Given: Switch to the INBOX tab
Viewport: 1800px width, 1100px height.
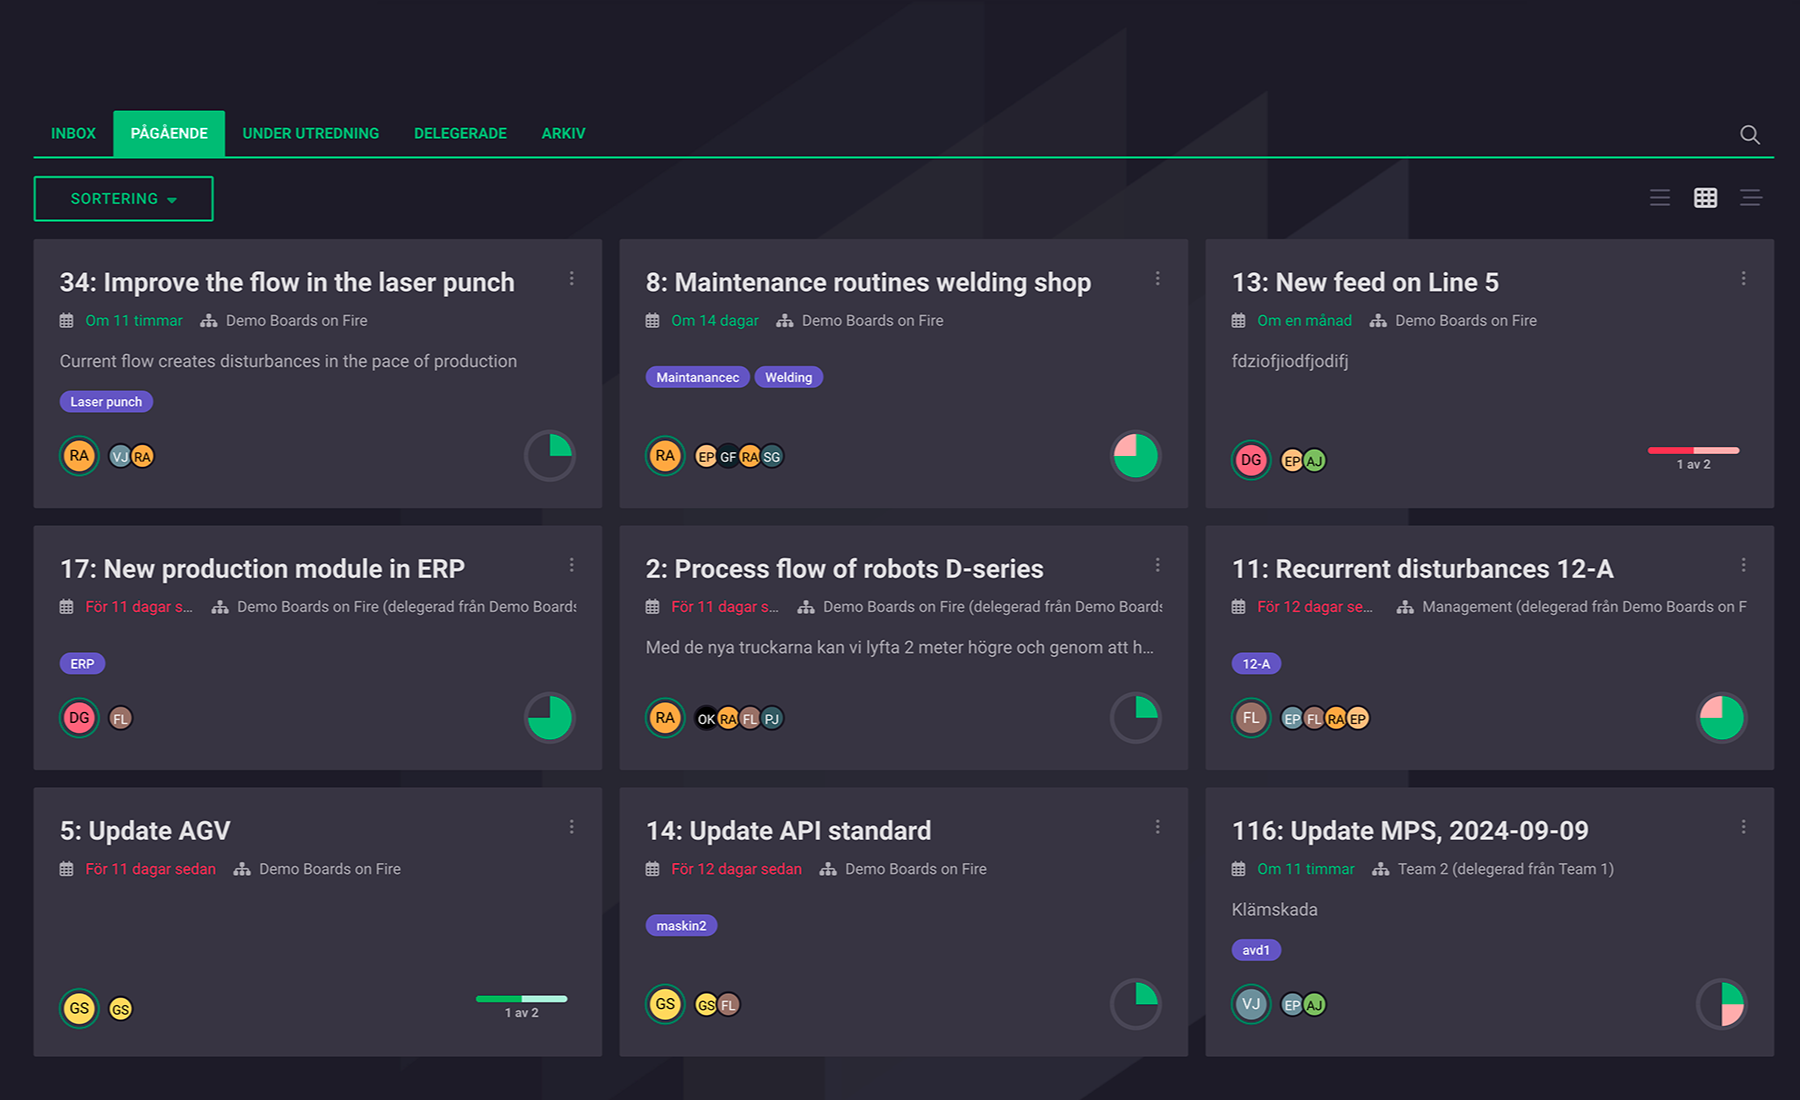Looking at the screenshot, I should pyautogui.click(x=73, y=134).
